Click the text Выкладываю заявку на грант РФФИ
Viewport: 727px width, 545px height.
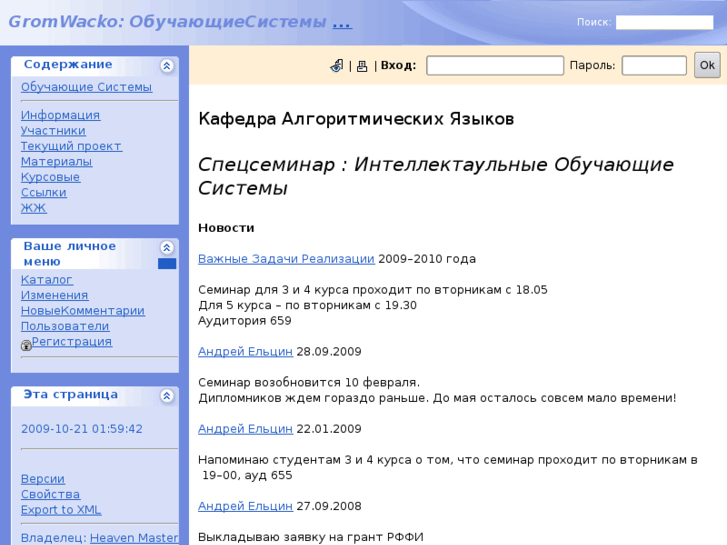311,537
